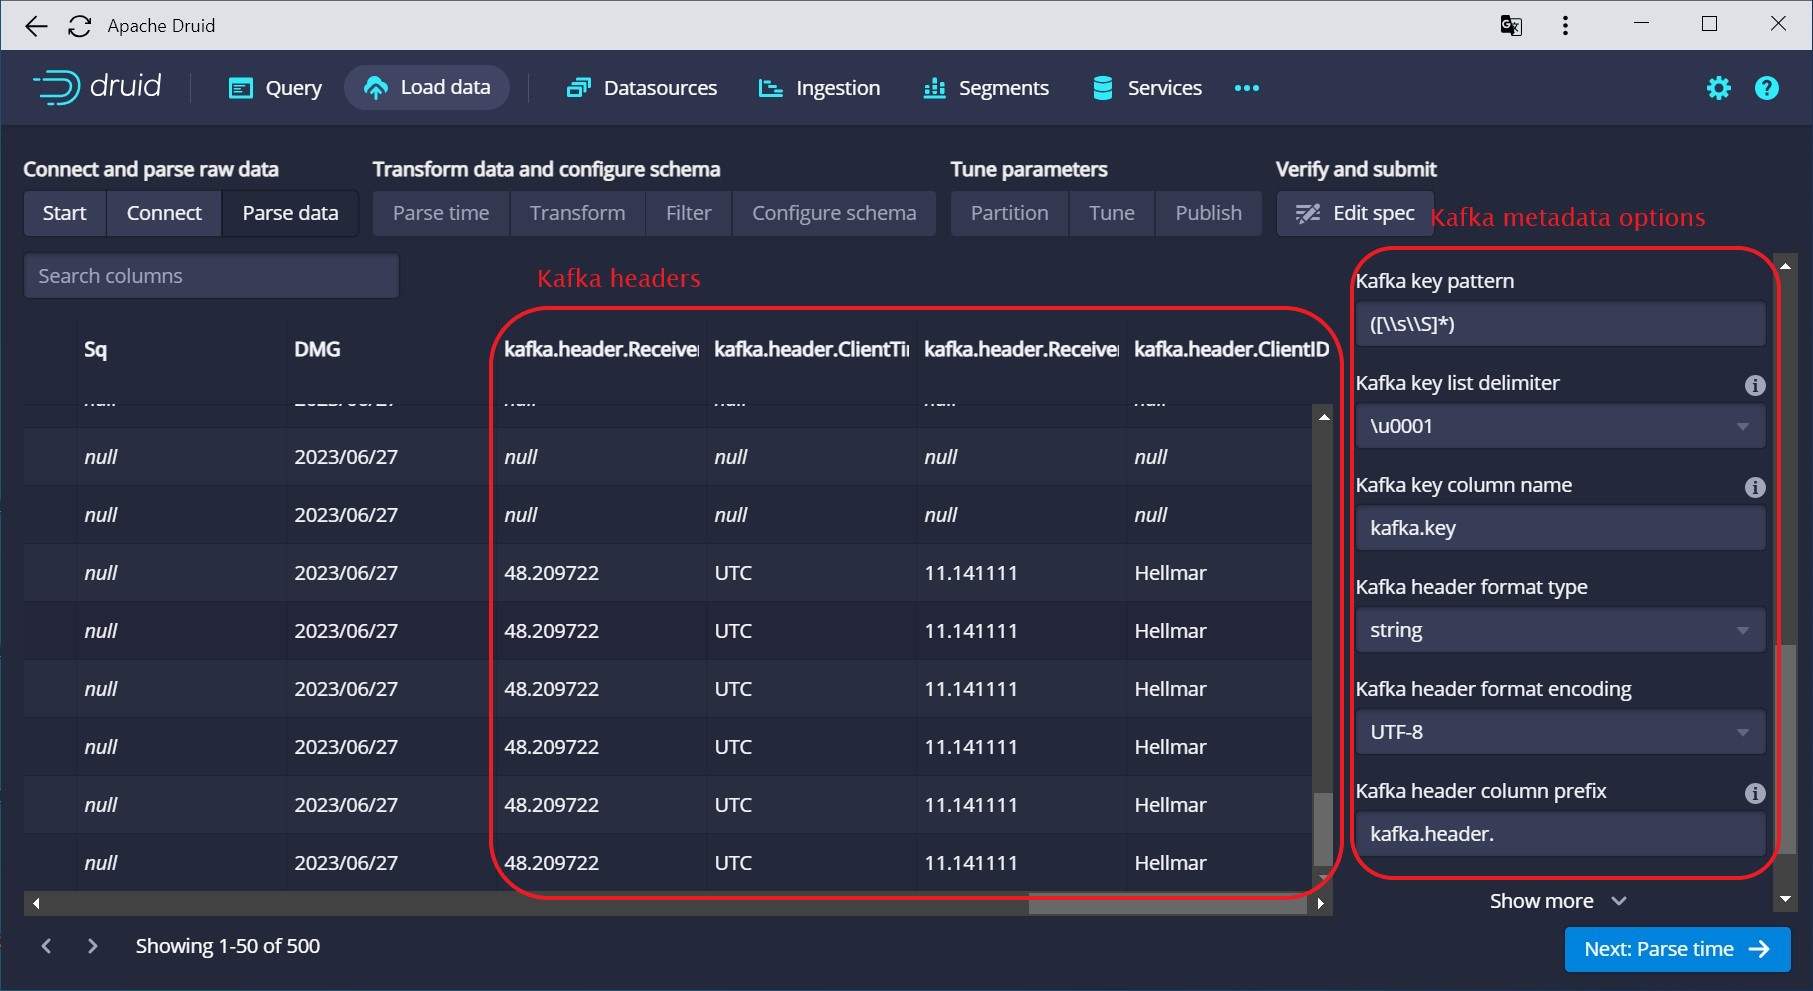Click the help question mark icon
The width and height of the screenshot is (1813, 991).
click(x=1766, y=87)
